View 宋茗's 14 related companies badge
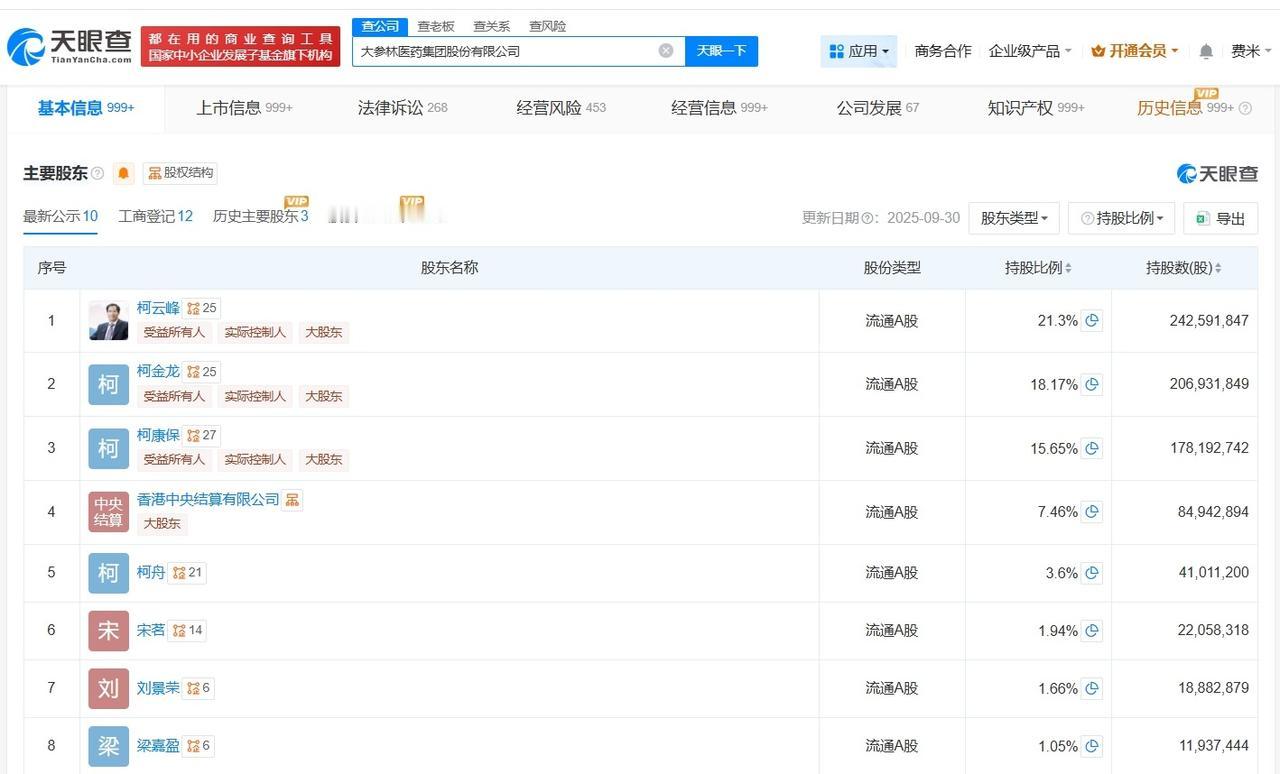The width and height of the screenshot is (1280, 774). pyautogui.click(x=188, y=630)
